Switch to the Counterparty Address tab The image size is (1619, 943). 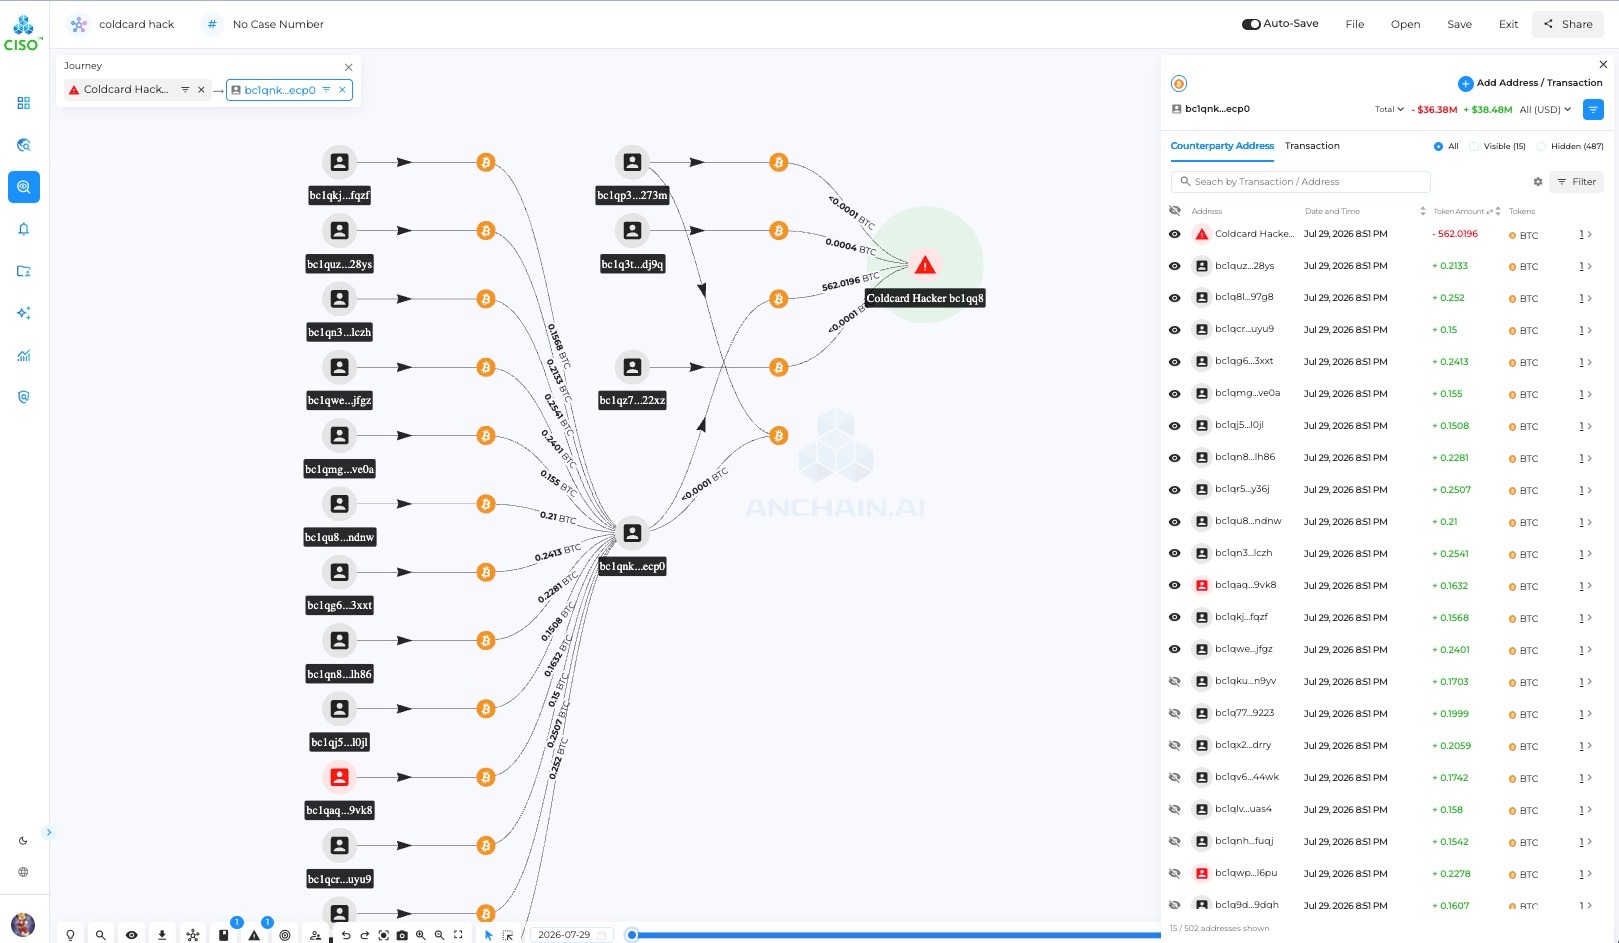(x=1222, y=146)
